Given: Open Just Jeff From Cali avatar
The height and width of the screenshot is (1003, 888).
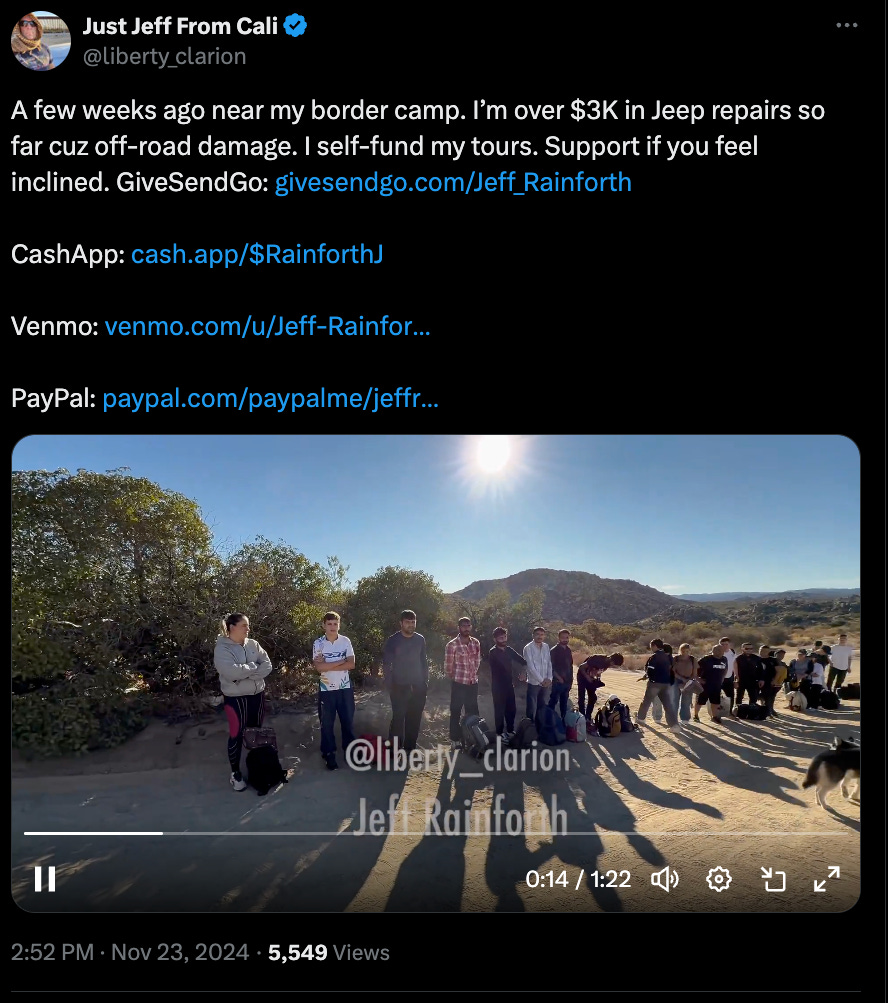Looking at the screenshot, I should (x=41, y=41).
